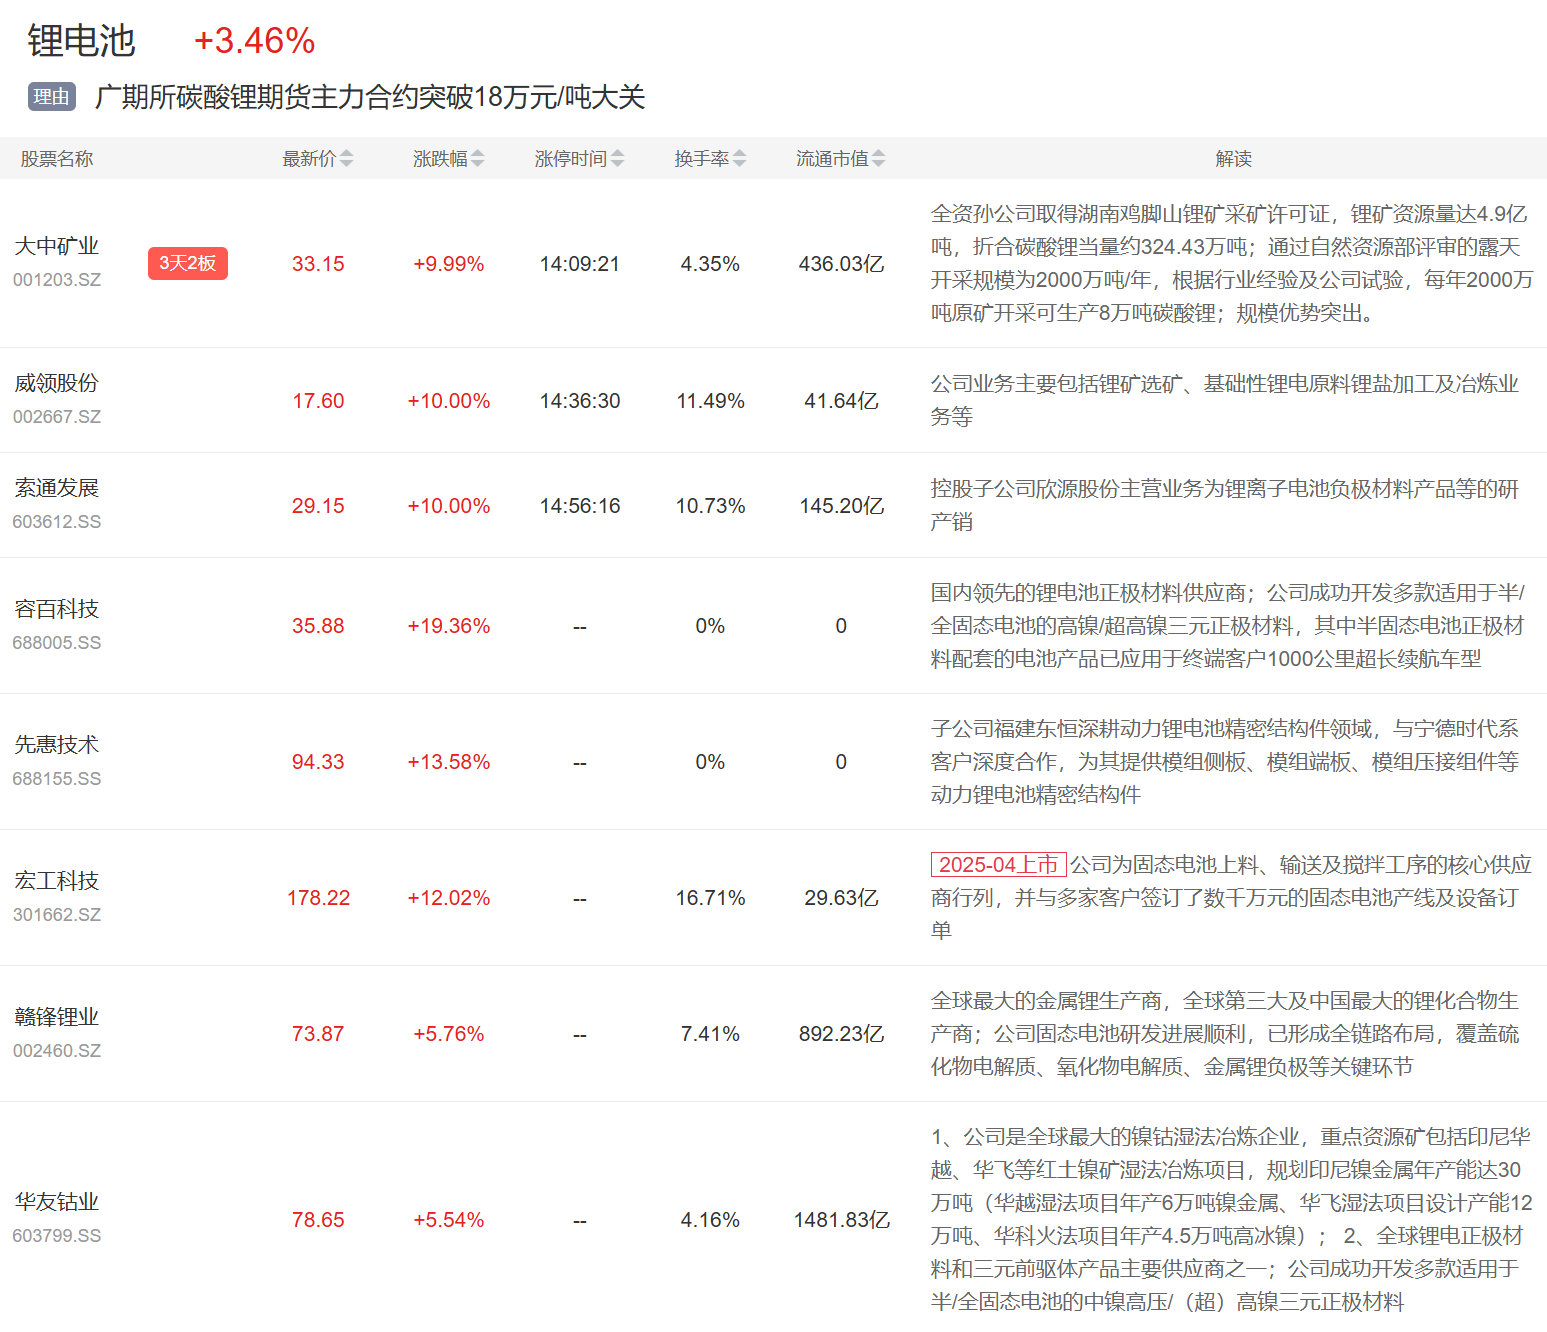Click the 涨跌幅 sort arrows
Image resolution: width=1547 pixels, height=1332 pixels.
(x=477, y=159)
